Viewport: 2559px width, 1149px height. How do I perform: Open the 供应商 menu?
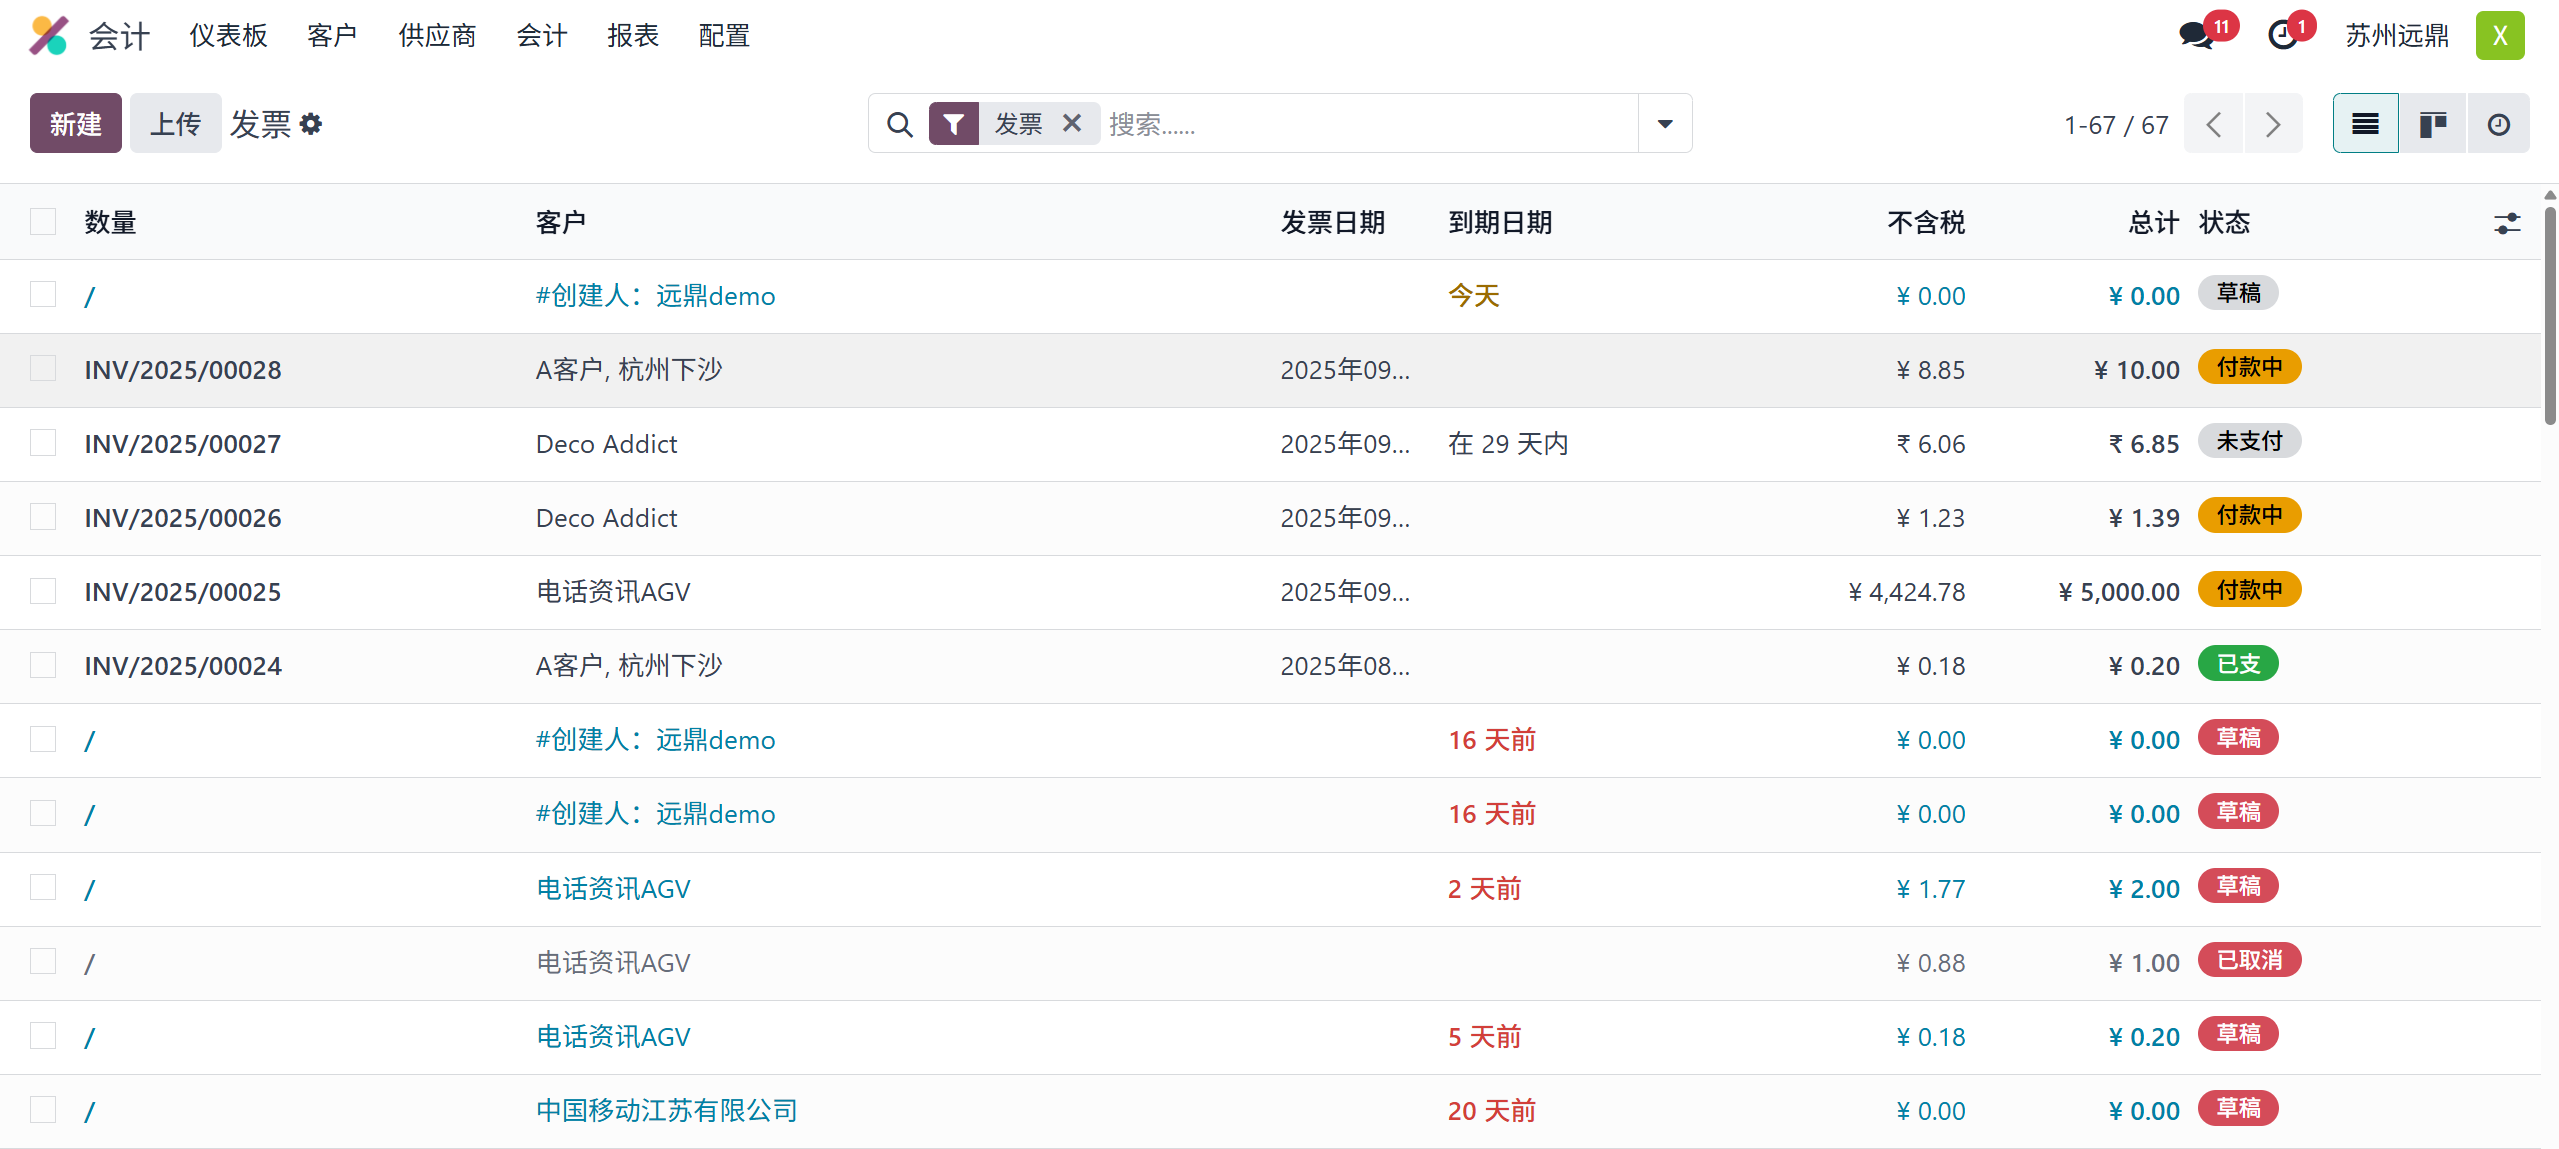(437, 36)
